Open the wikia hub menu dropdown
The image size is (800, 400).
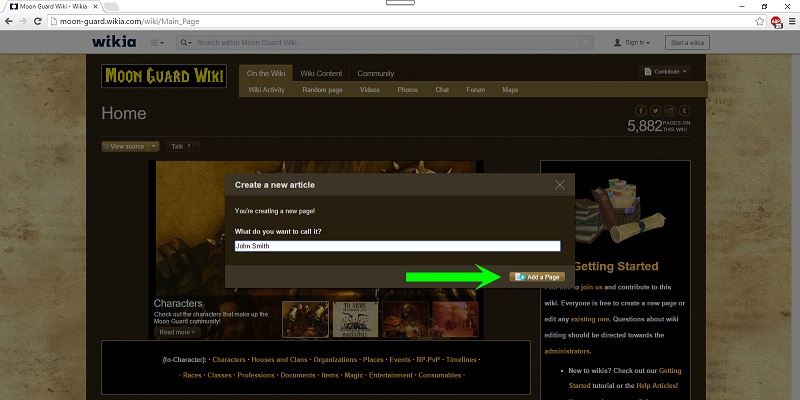(157, 43)
